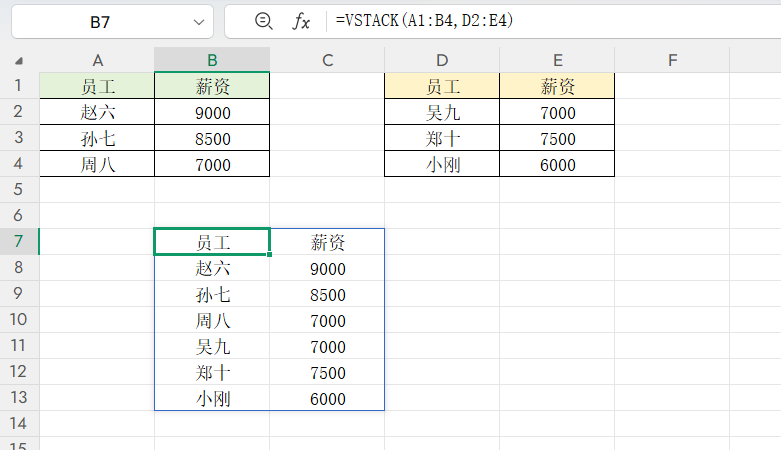Click cell B10 containing 周八
The image size is (781, 450).
[212, 319]
